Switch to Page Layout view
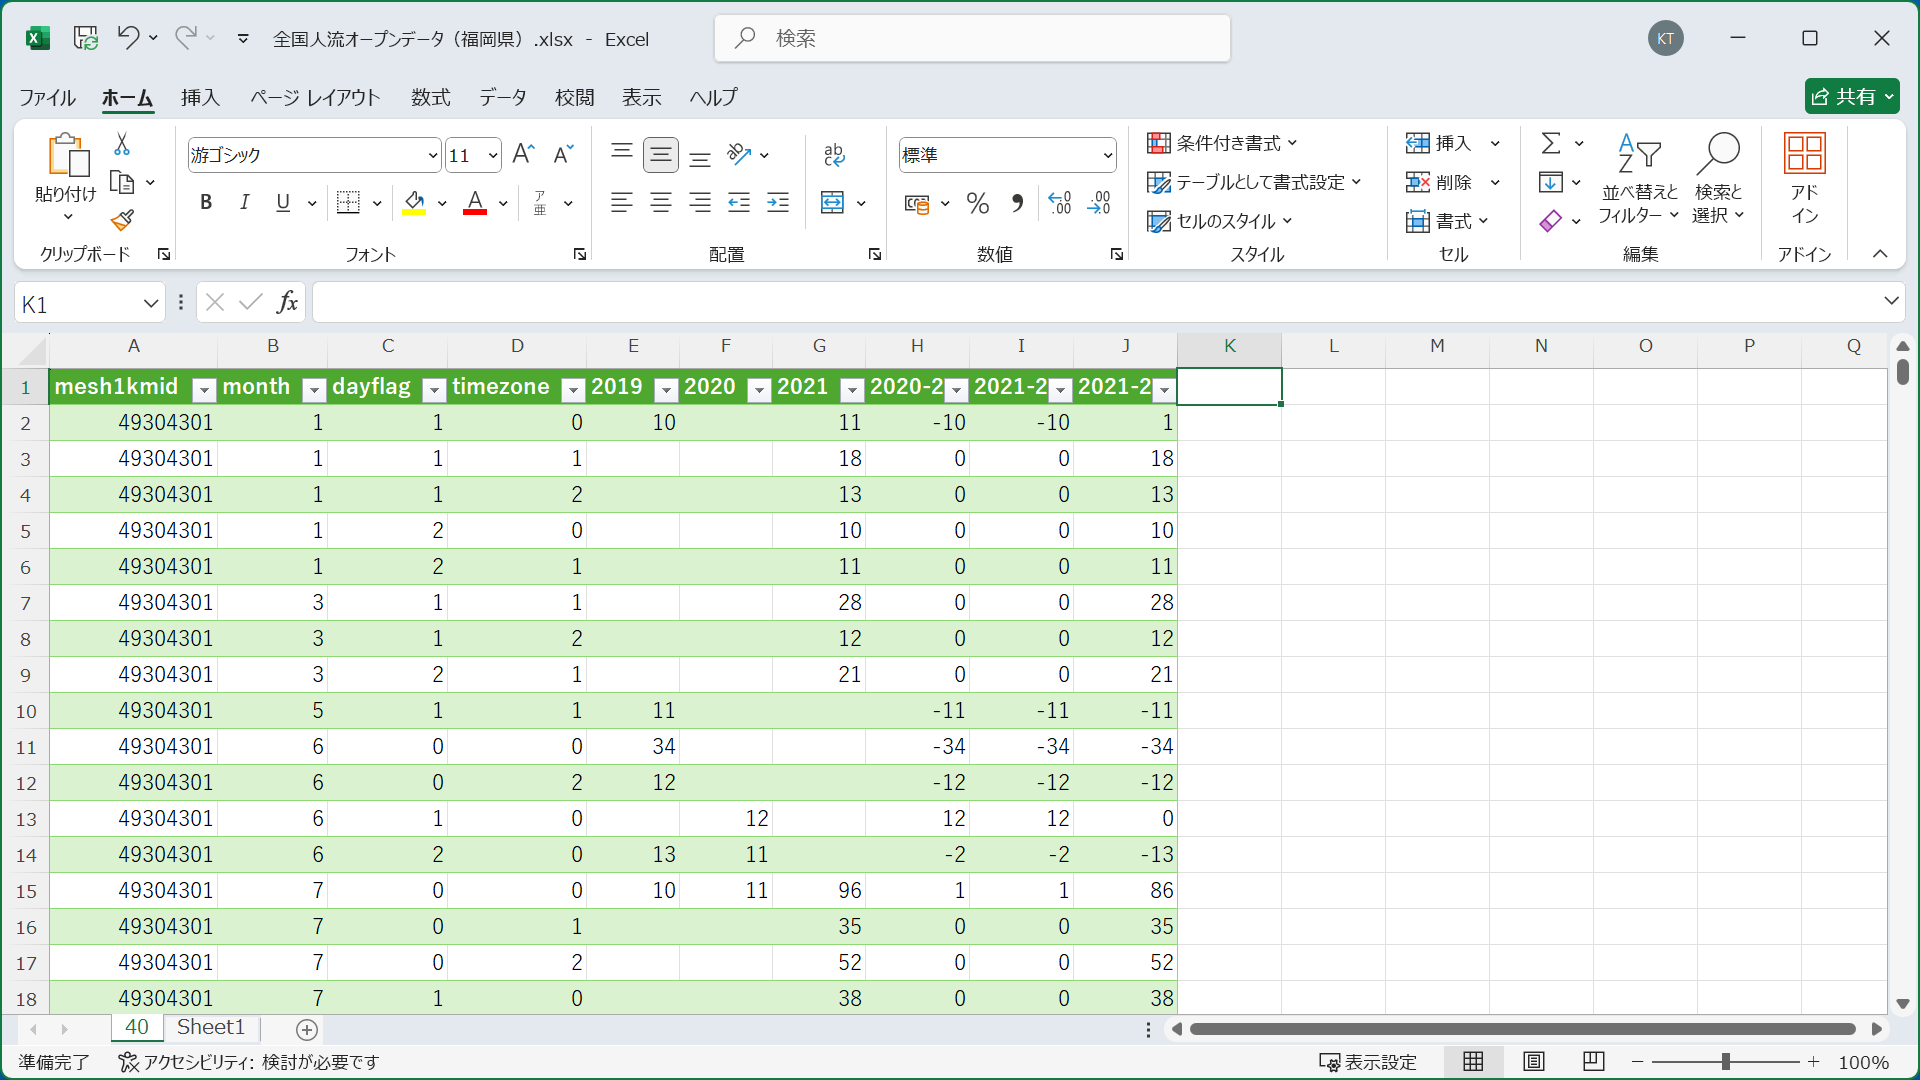The image size is (1920, 1080). pyautogui.click(x=1533, y=1061)
